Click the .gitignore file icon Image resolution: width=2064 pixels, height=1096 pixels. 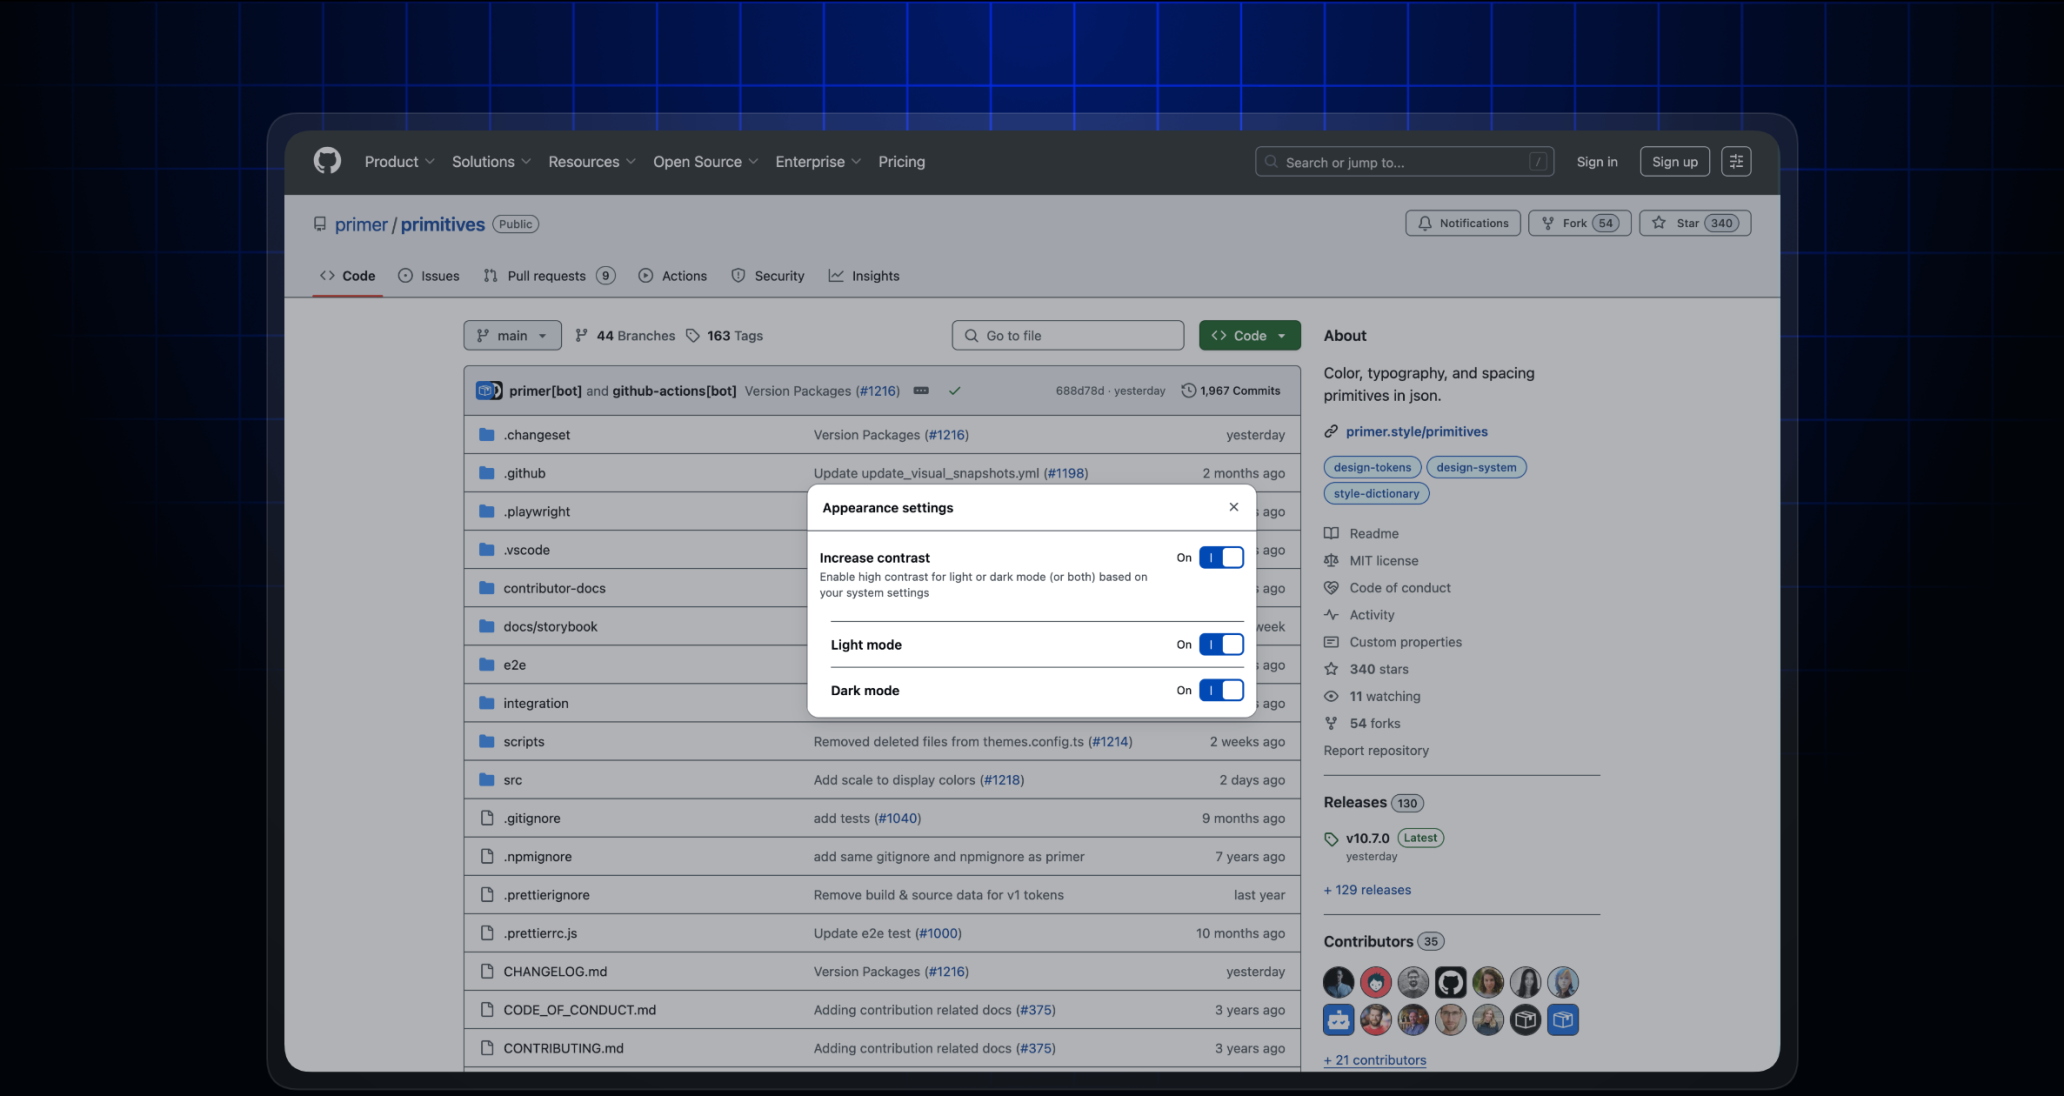pos(487,818)
